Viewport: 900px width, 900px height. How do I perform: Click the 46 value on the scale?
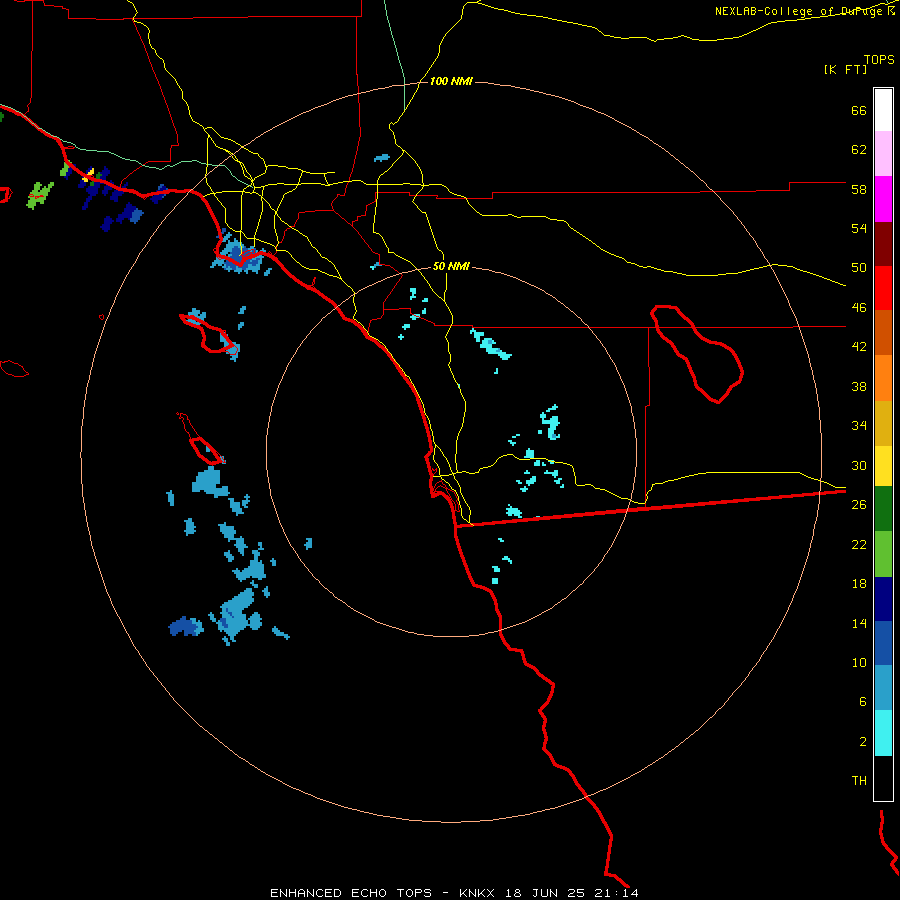pyautogui.click(x=859, y=308)
